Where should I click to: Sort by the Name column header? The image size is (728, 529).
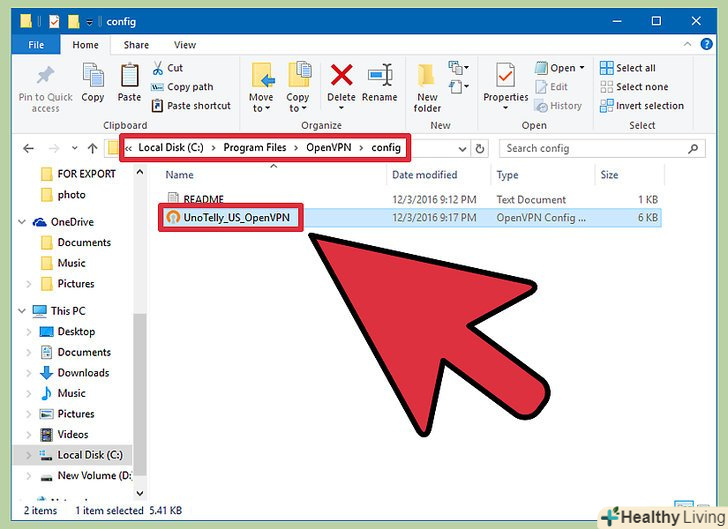pos(179,175)
